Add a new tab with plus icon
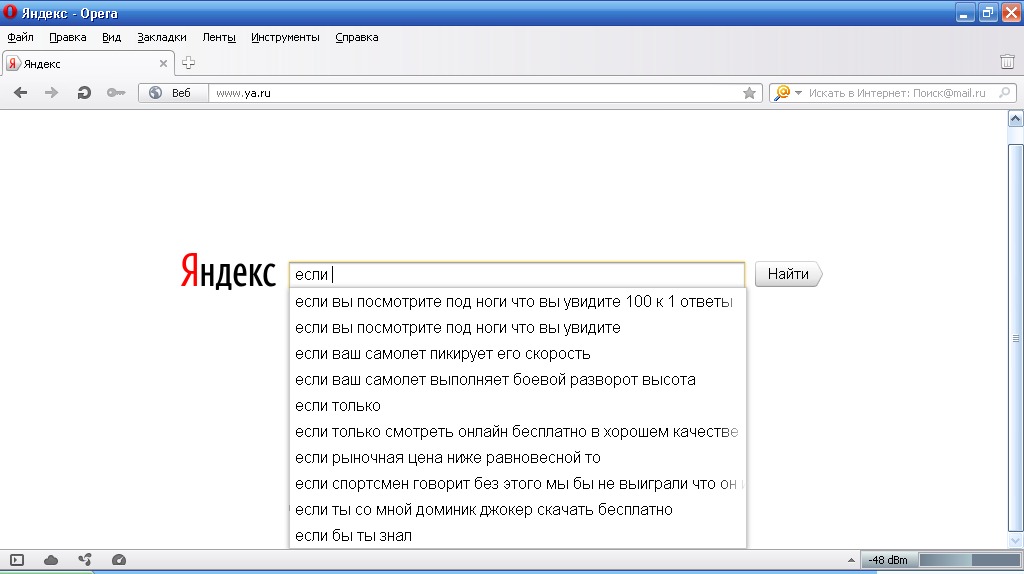1024x574 pixels. coord(188,63)
